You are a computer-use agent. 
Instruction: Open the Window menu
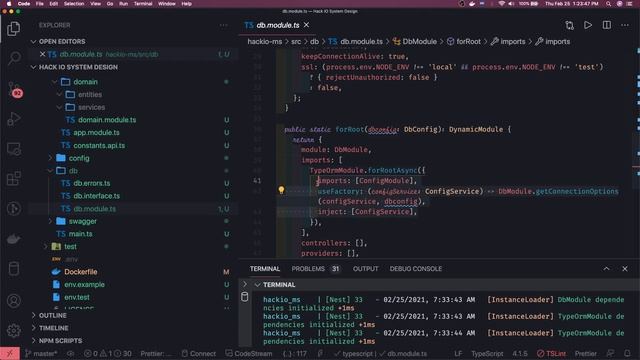point(167,4)
